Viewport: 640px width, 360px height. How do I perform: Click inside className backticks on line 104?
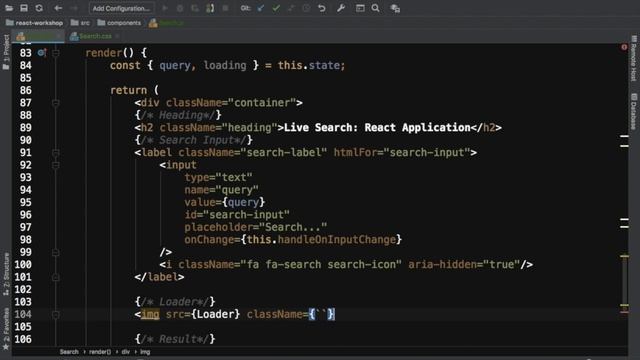[321, 314]
